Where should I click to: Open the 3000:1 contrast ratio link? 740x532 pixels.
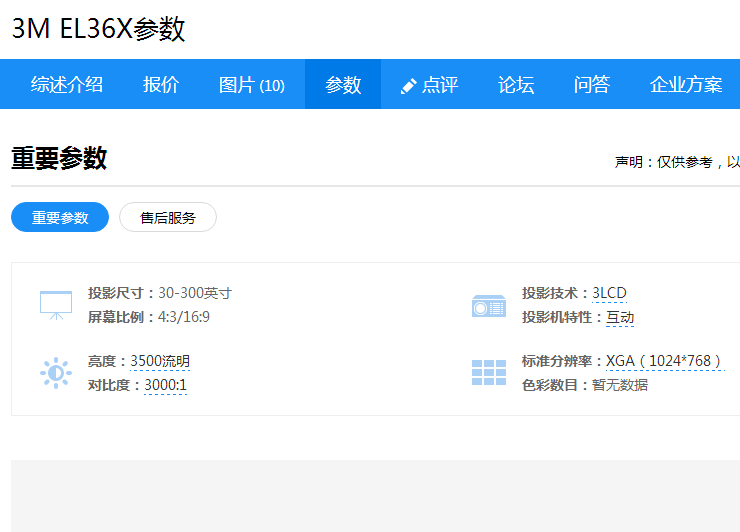pos(165,385)
